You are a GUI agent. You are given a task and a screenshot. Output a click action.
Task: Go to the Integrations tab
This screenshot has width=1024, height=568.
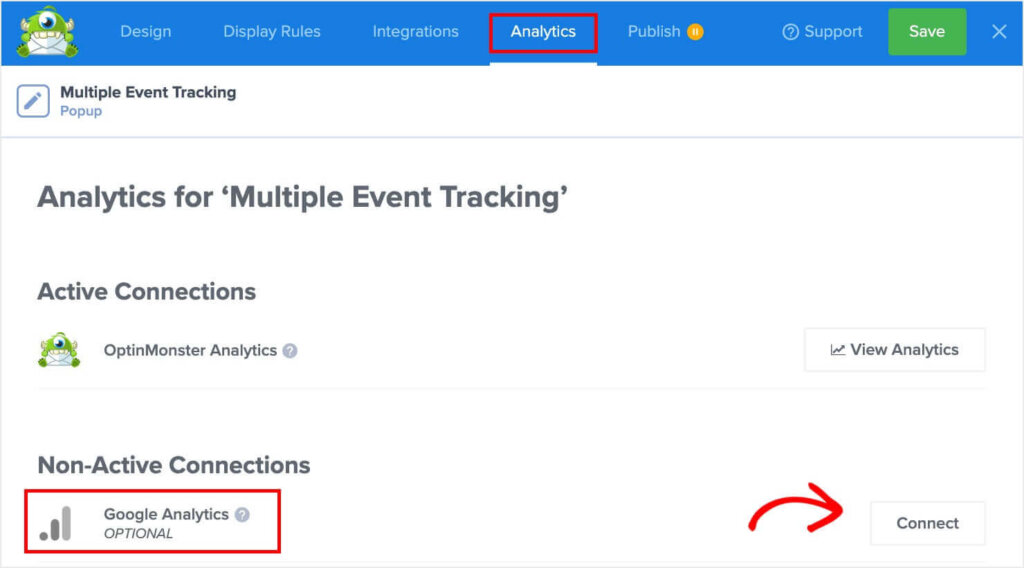pyautogui.click(x=415, y=32)
